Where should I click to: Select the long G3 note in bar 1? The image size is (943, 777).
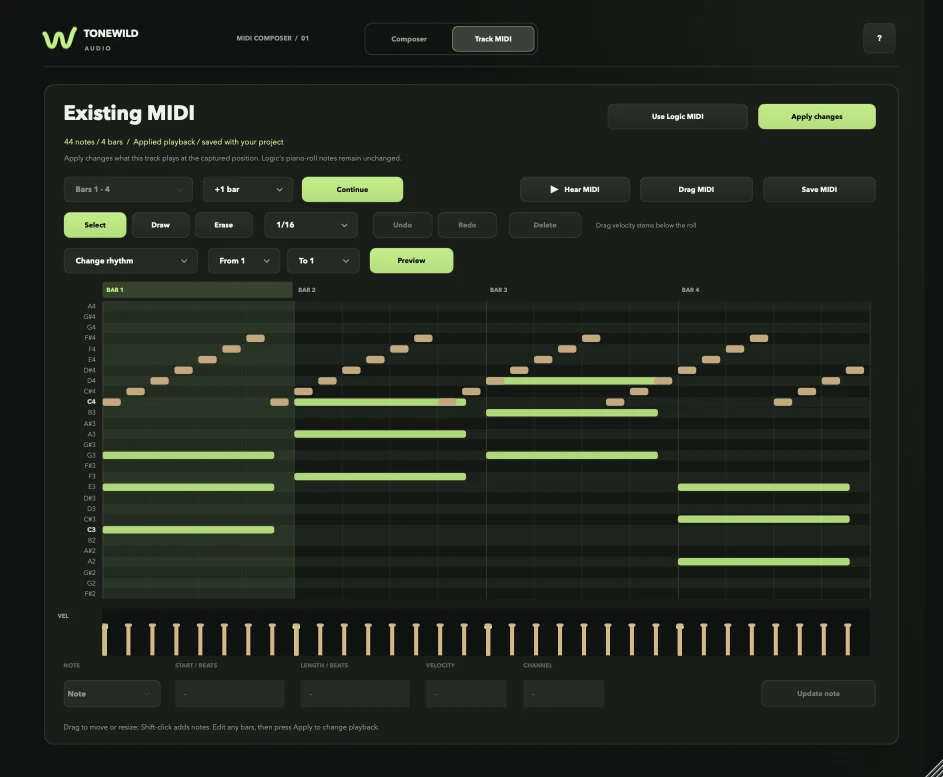point(188,456)
